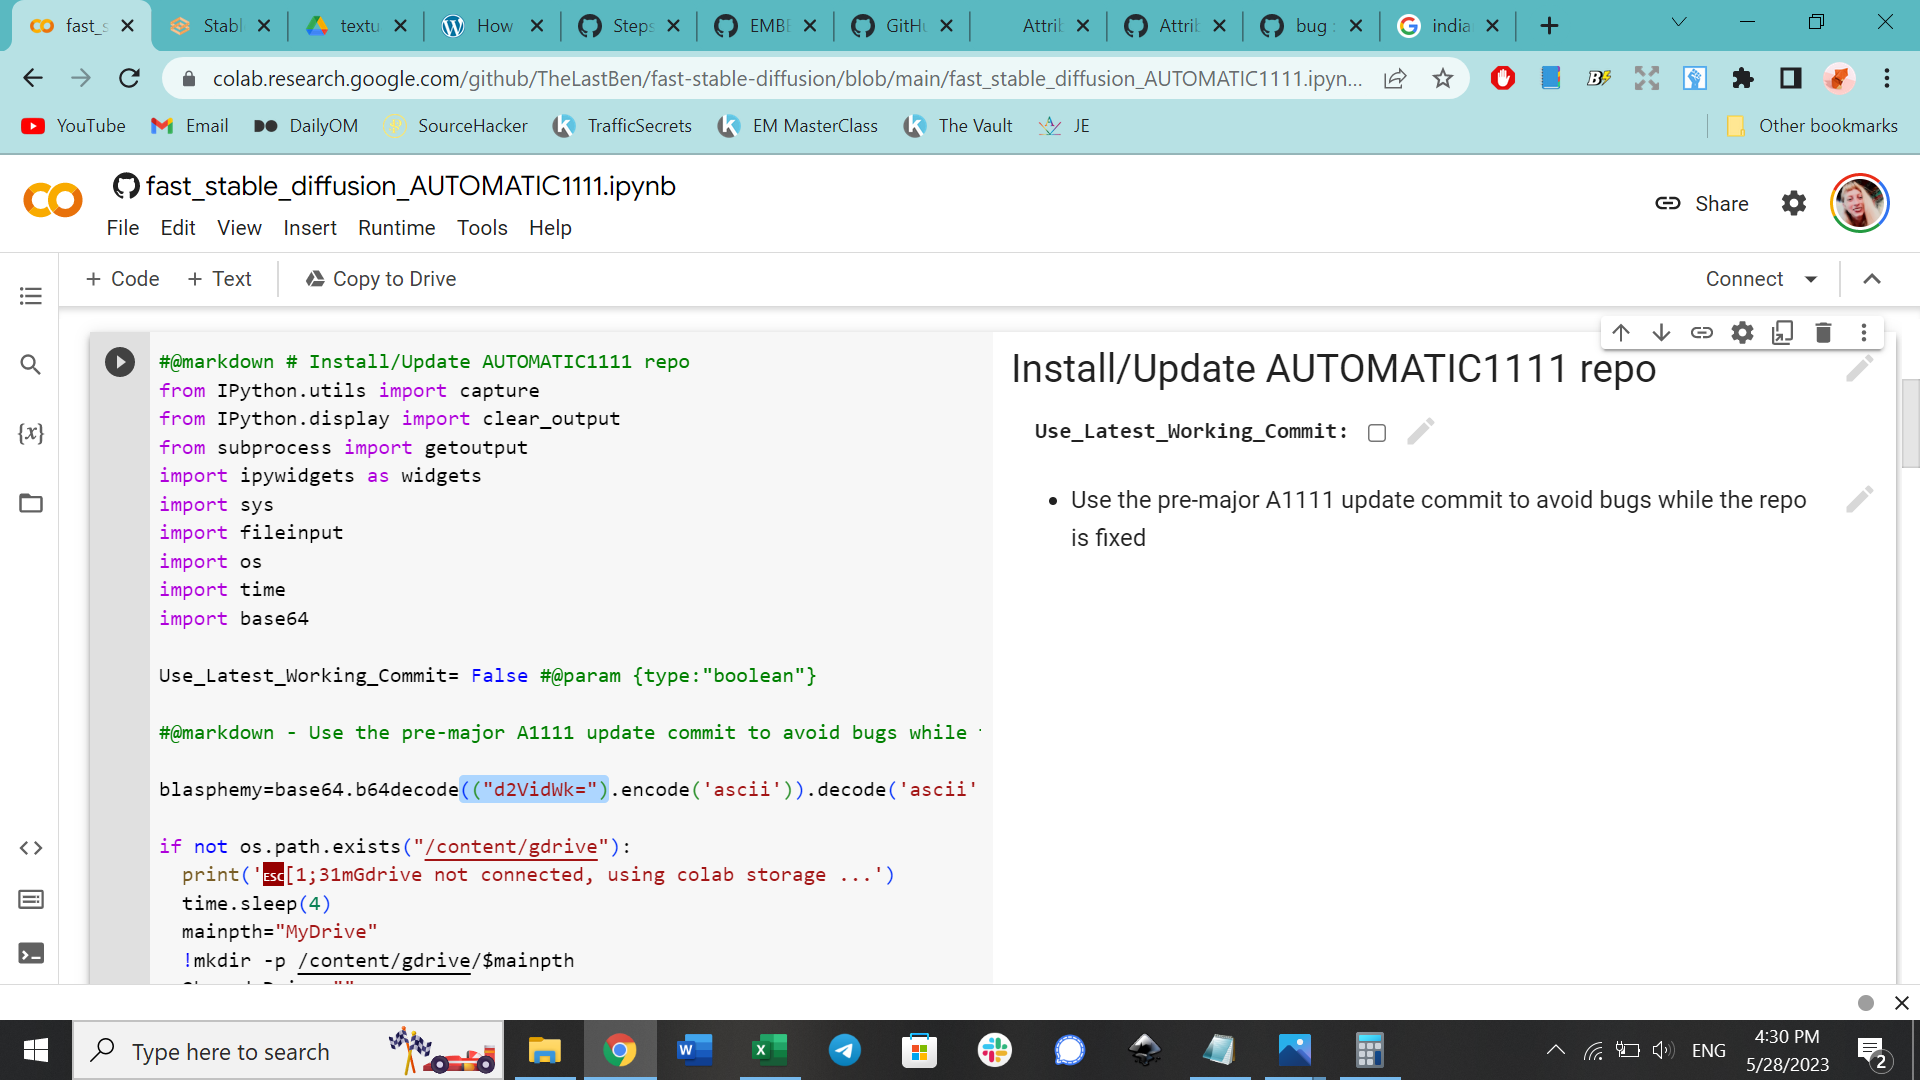Delete the current code cell
The height and width of the screenshot is (1080, 1920).
click(x=1823, y=332)
